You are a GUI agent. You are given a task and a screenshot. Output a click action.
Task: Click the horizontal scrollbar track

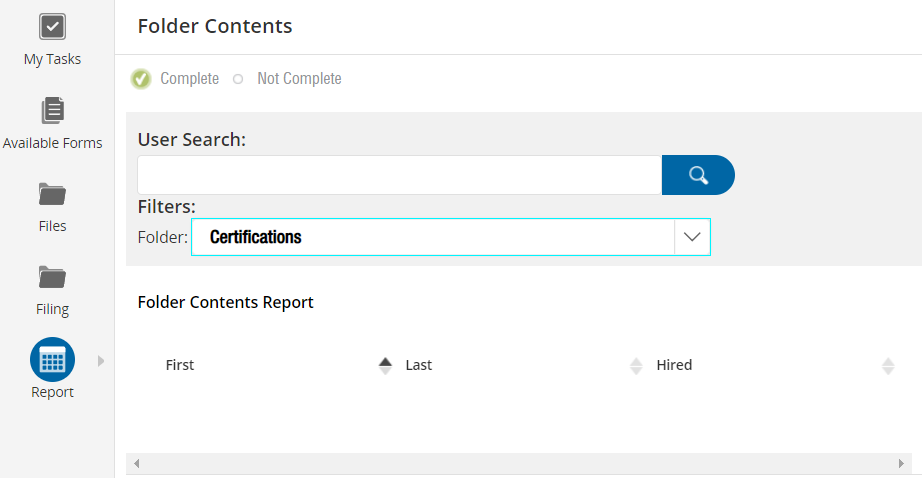518,464
